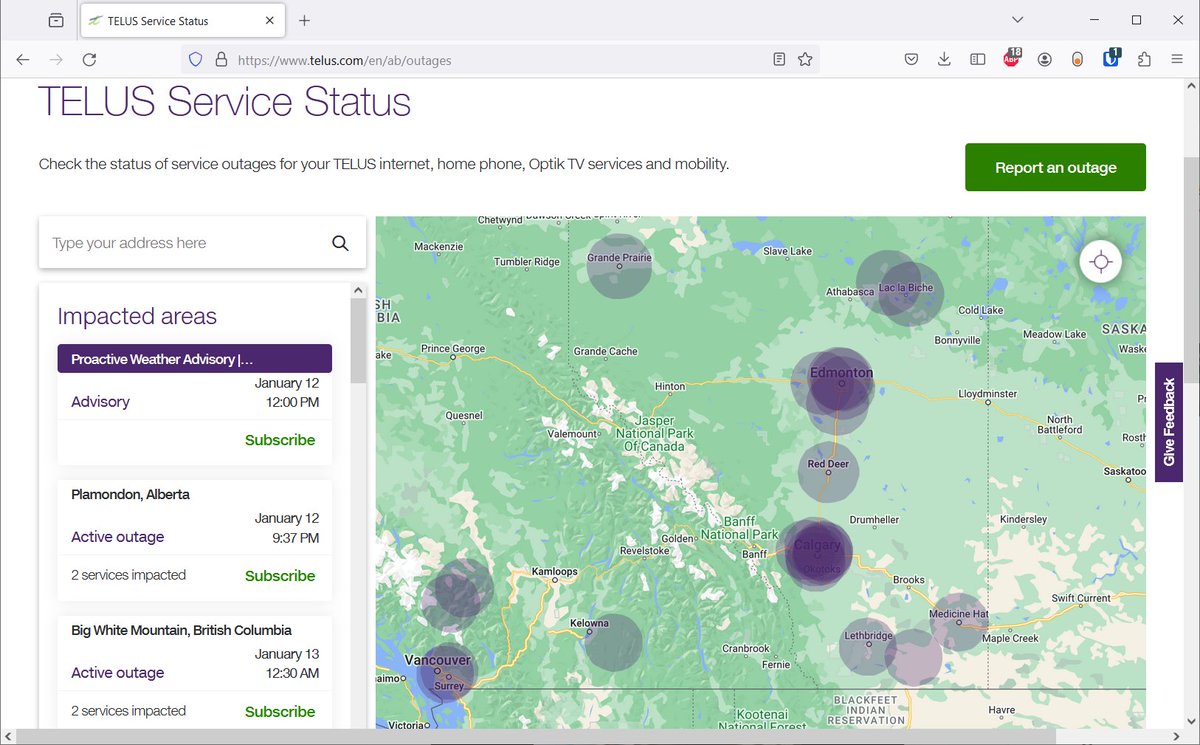This screenshot has width=1200, height=745.
Task: Open the Pocket save icon
Action: pyautogui.click(x=911, y=60)
